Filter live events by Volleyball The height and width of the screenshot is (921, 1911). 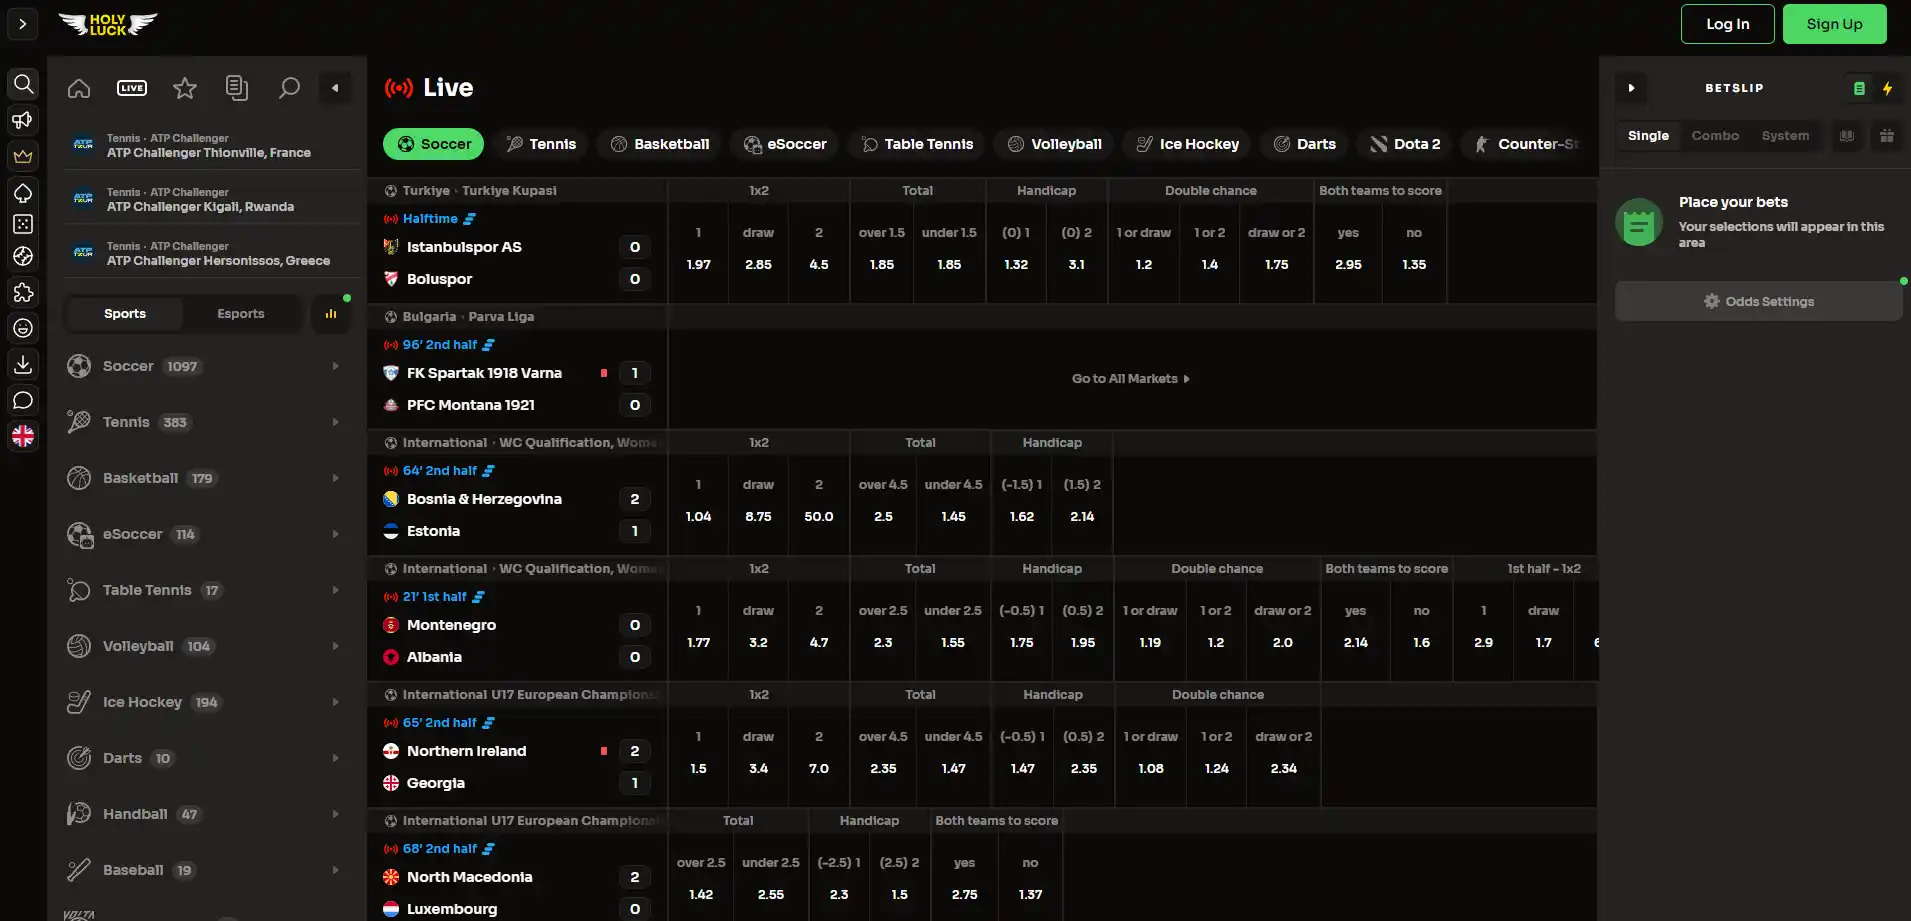pyautogui.click(x=1055, y=144)
